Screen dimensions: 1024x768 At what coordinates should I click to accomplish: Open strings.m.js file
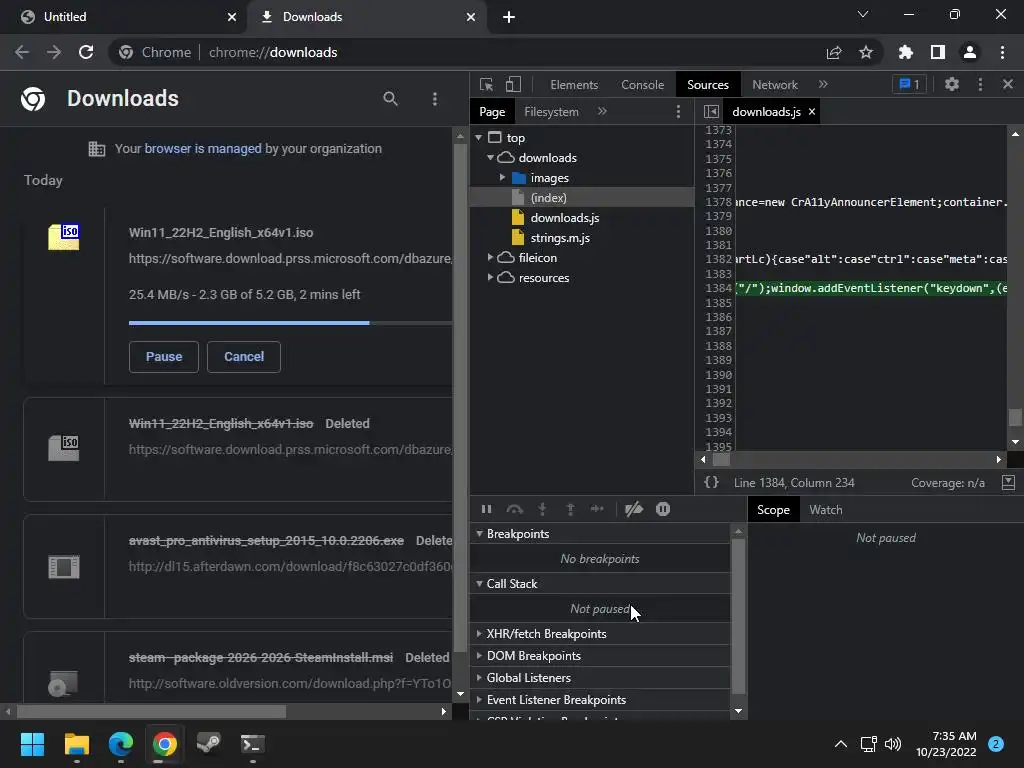tap(560, 238)
